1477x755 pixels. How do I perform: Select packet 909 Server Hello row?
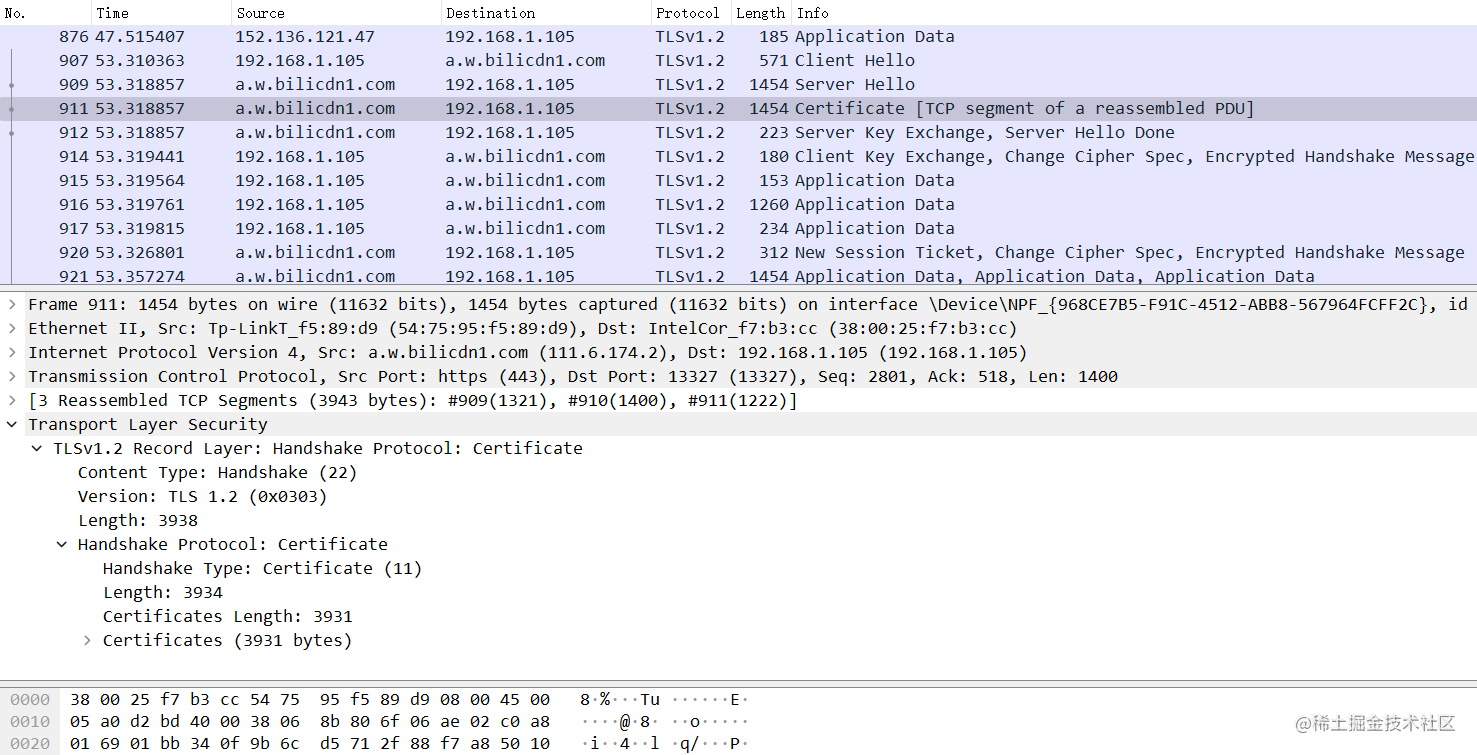pos(738,84)
